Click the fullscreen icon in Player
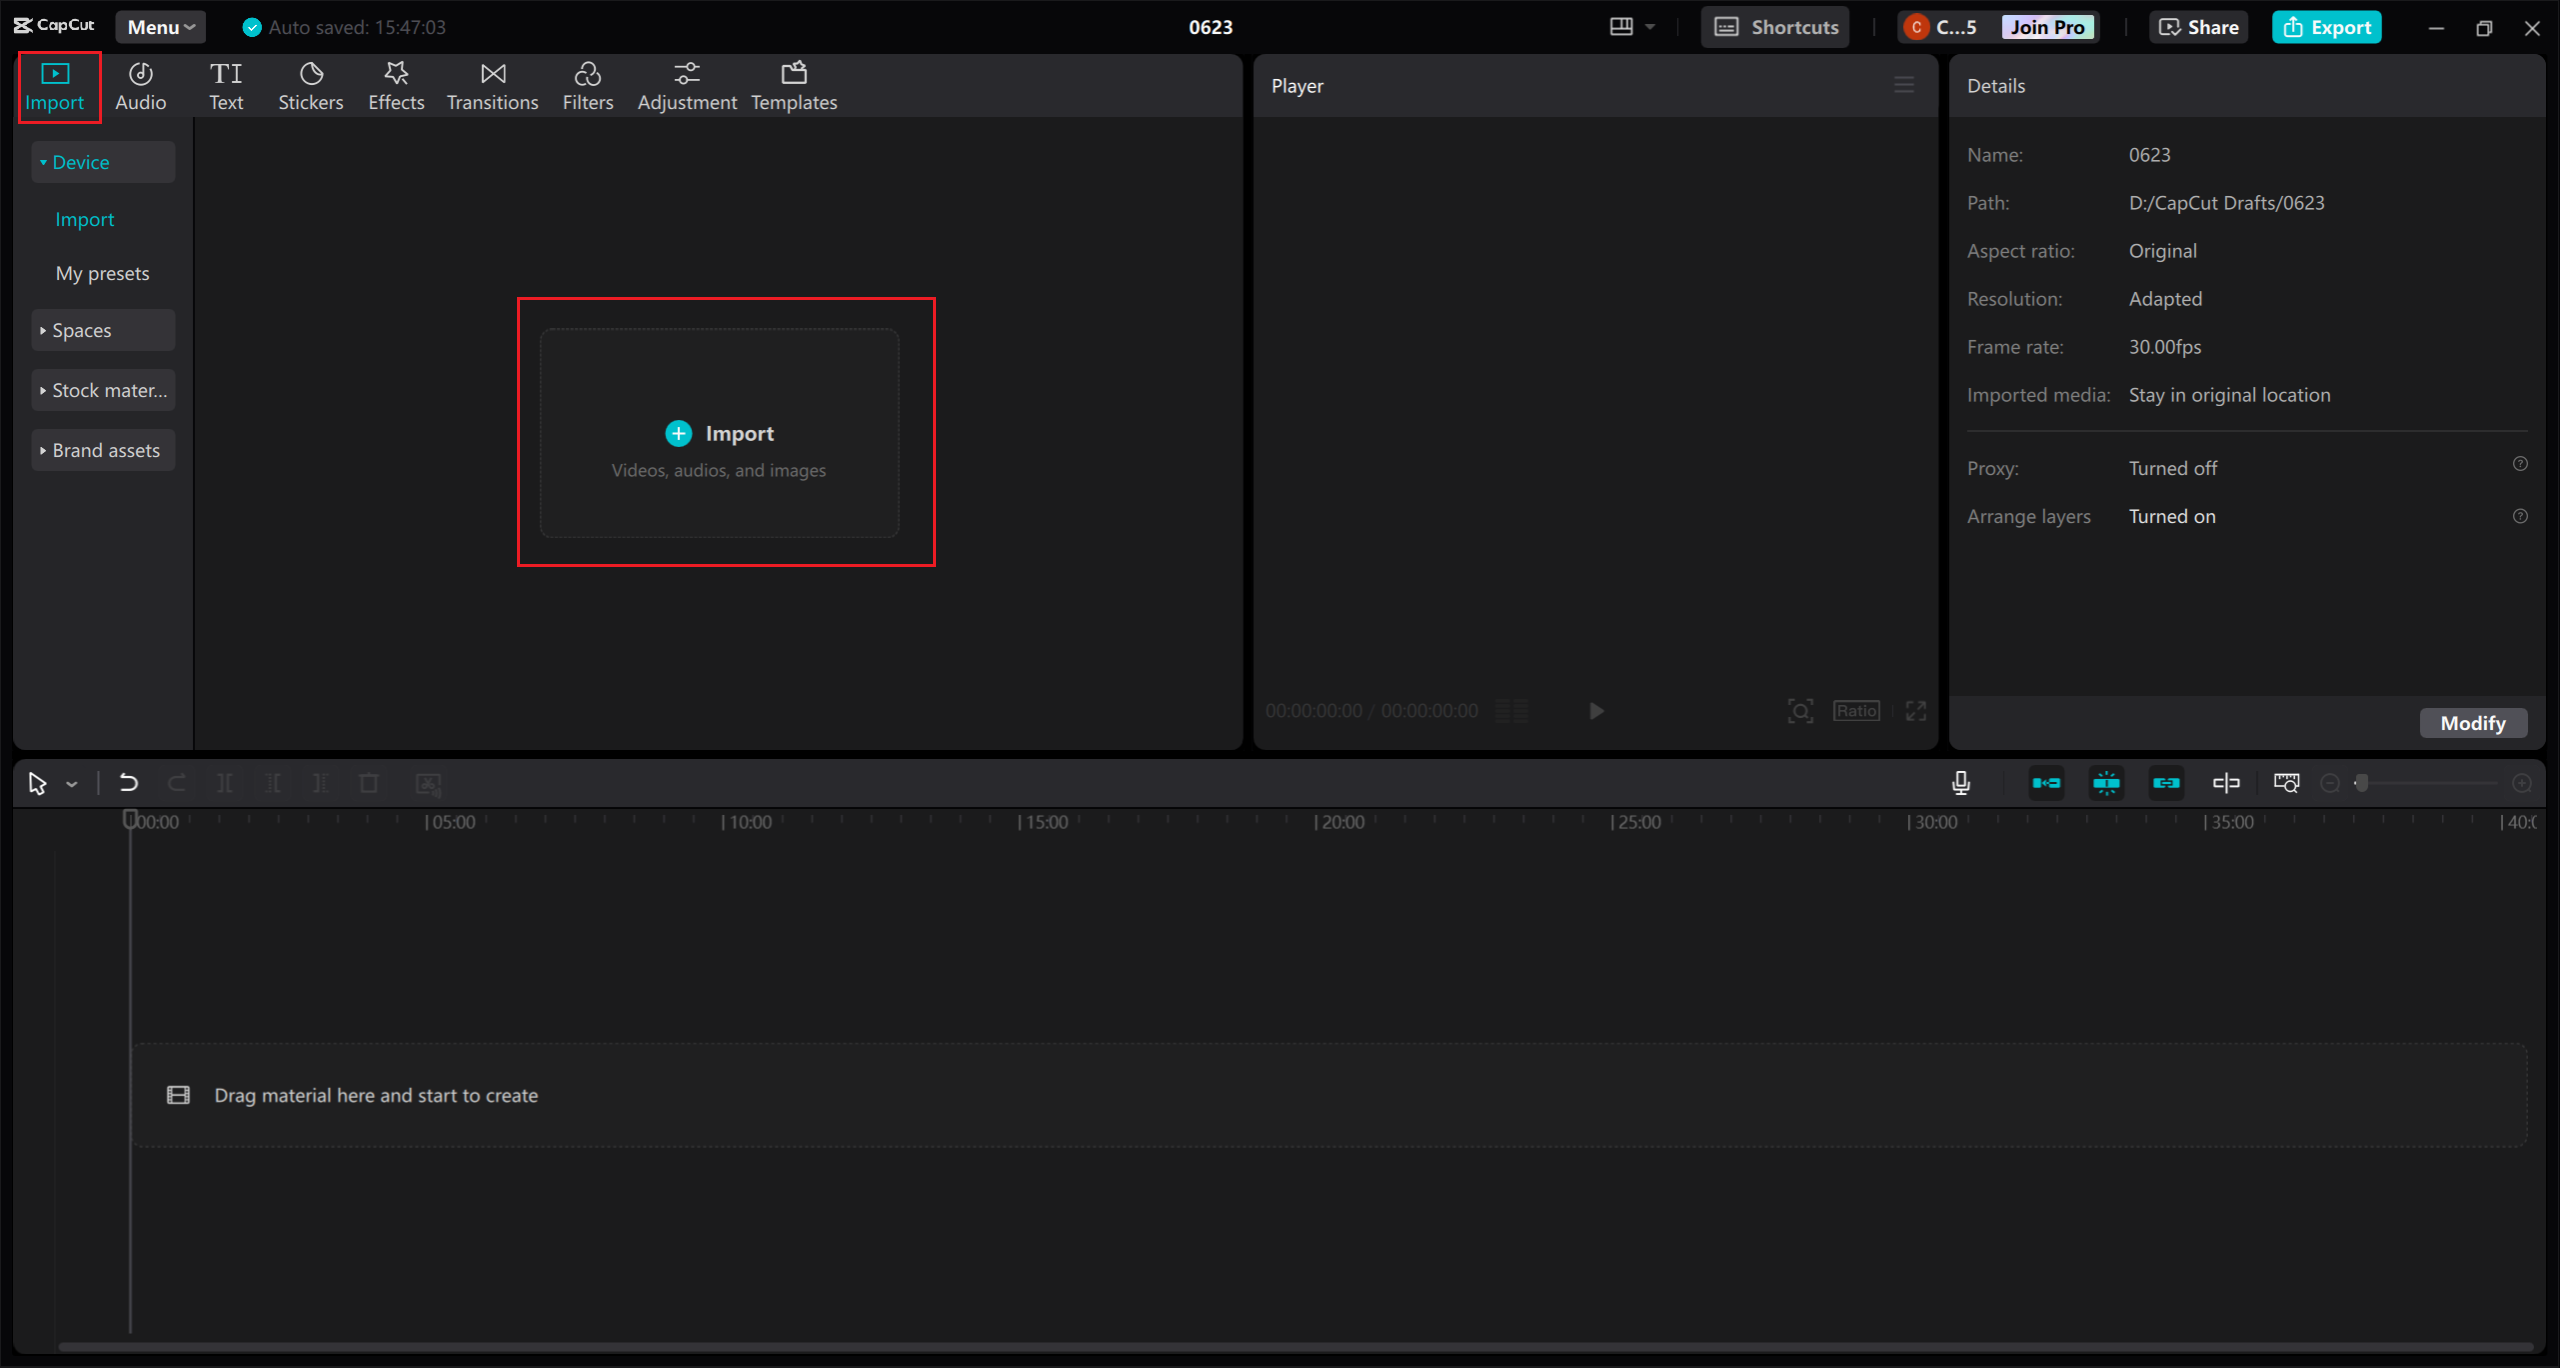The height and width of the screenshot is (1368, 2560). (1915, 711)
